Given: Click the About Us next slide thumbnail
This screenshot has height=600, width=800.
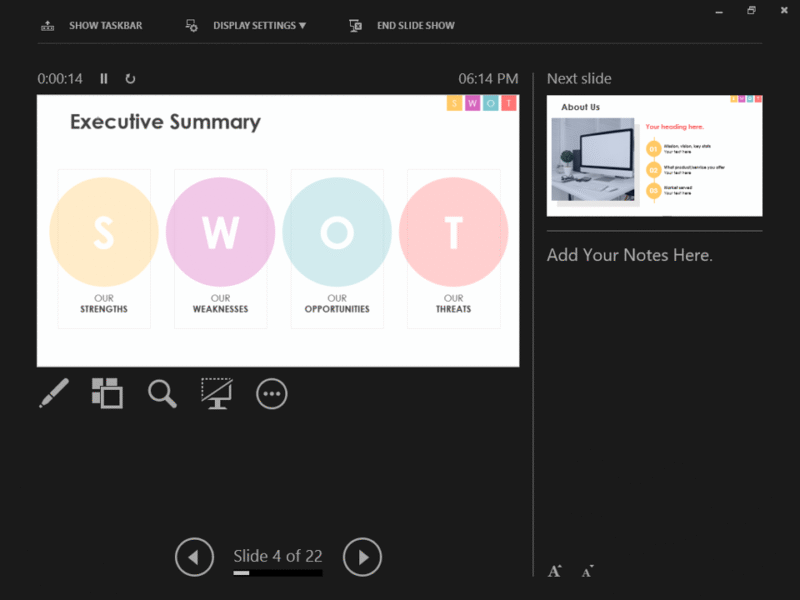Looking at the screenshot, I should [654, 156].
